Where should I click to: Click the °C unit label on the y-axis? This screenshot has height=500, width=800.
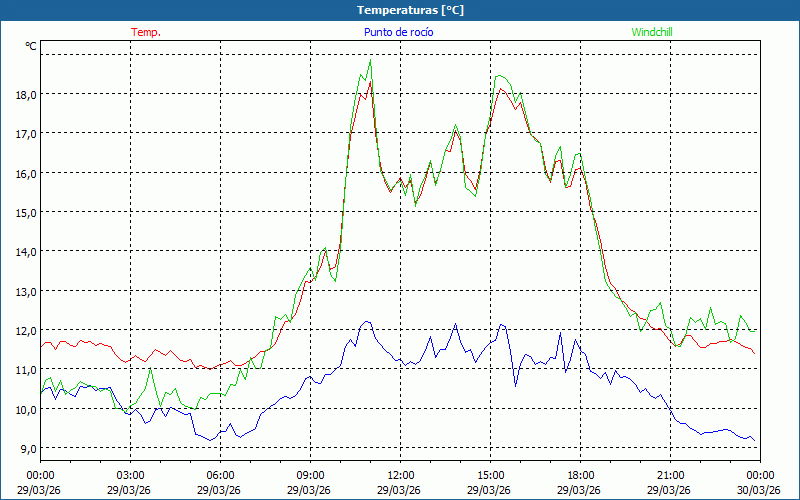[31, 46]
